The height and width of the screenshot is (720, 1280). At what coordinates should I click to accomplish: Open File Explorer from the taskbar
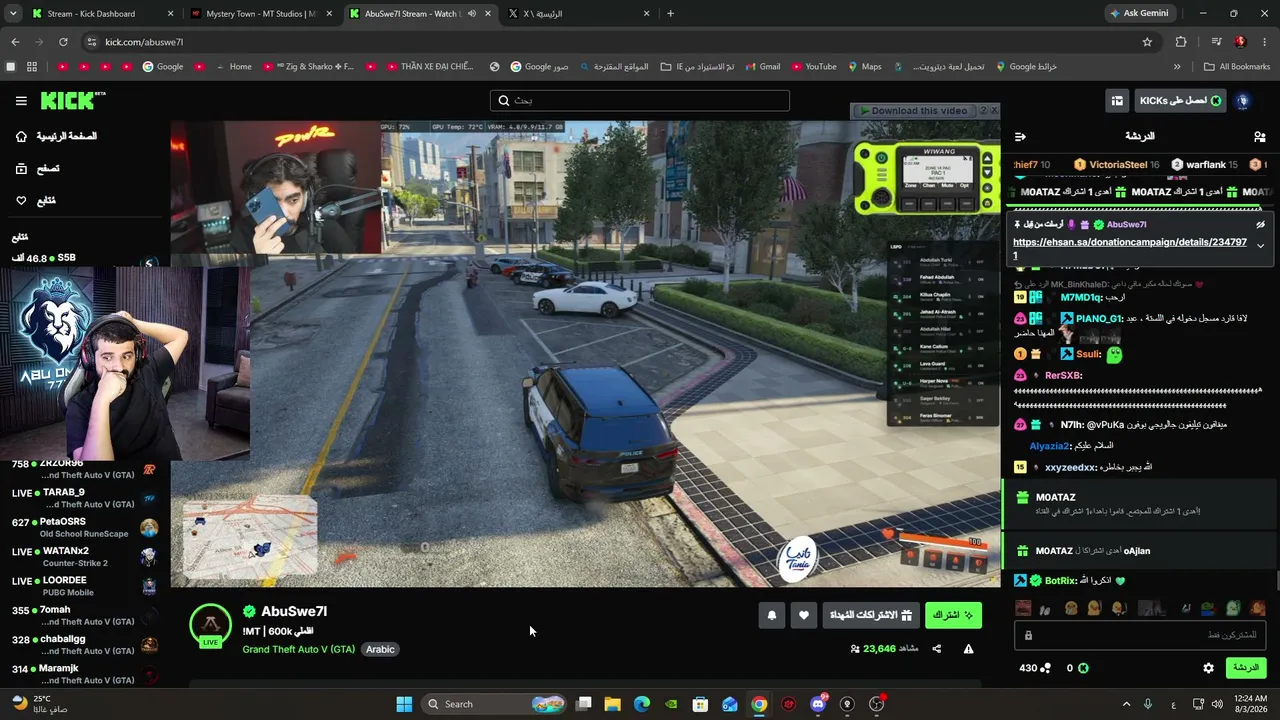(613, 704)
